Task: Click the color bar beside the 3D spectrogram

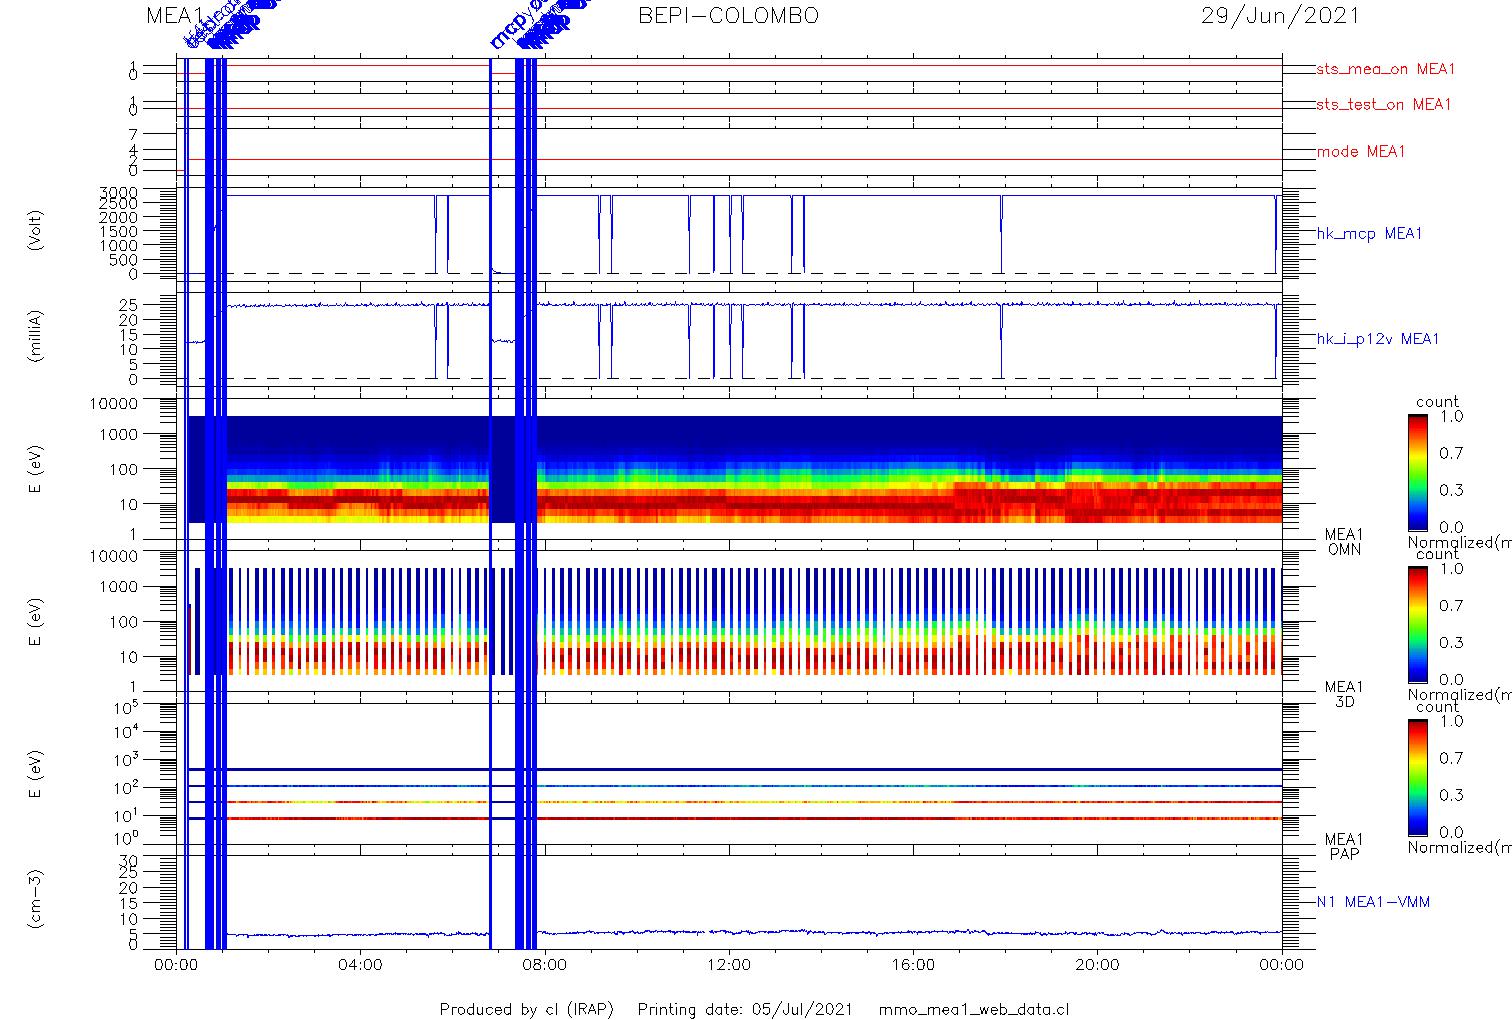Action: (1418, 624)
